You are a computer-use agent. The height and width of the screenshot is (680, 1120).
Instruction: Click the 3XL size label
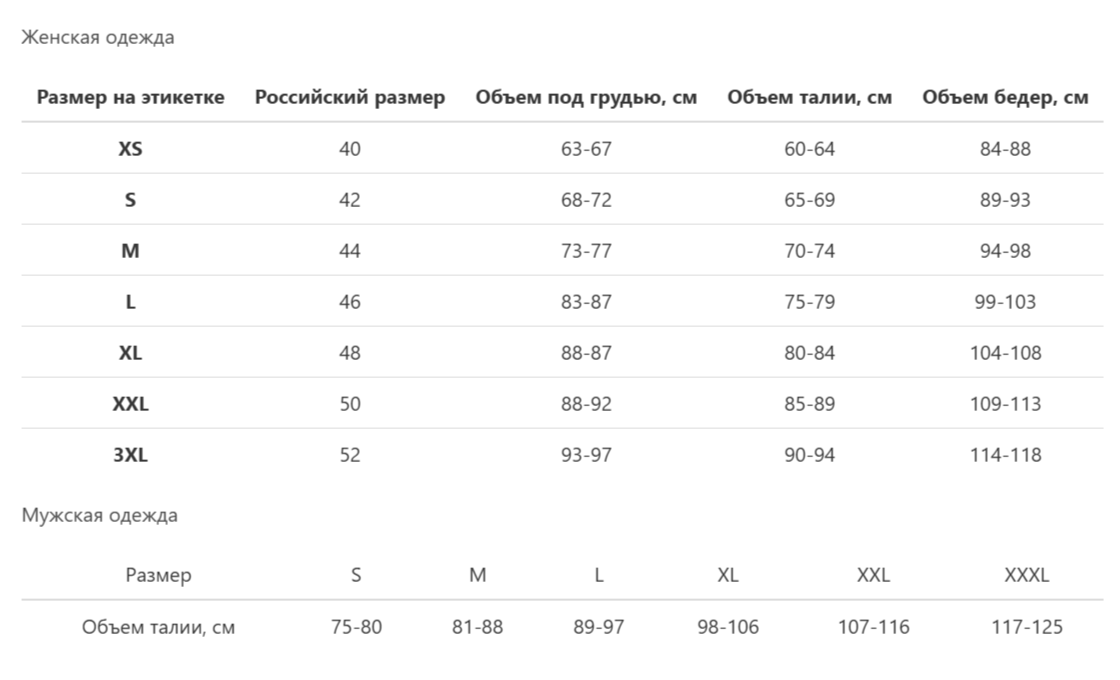coord(130,455)
